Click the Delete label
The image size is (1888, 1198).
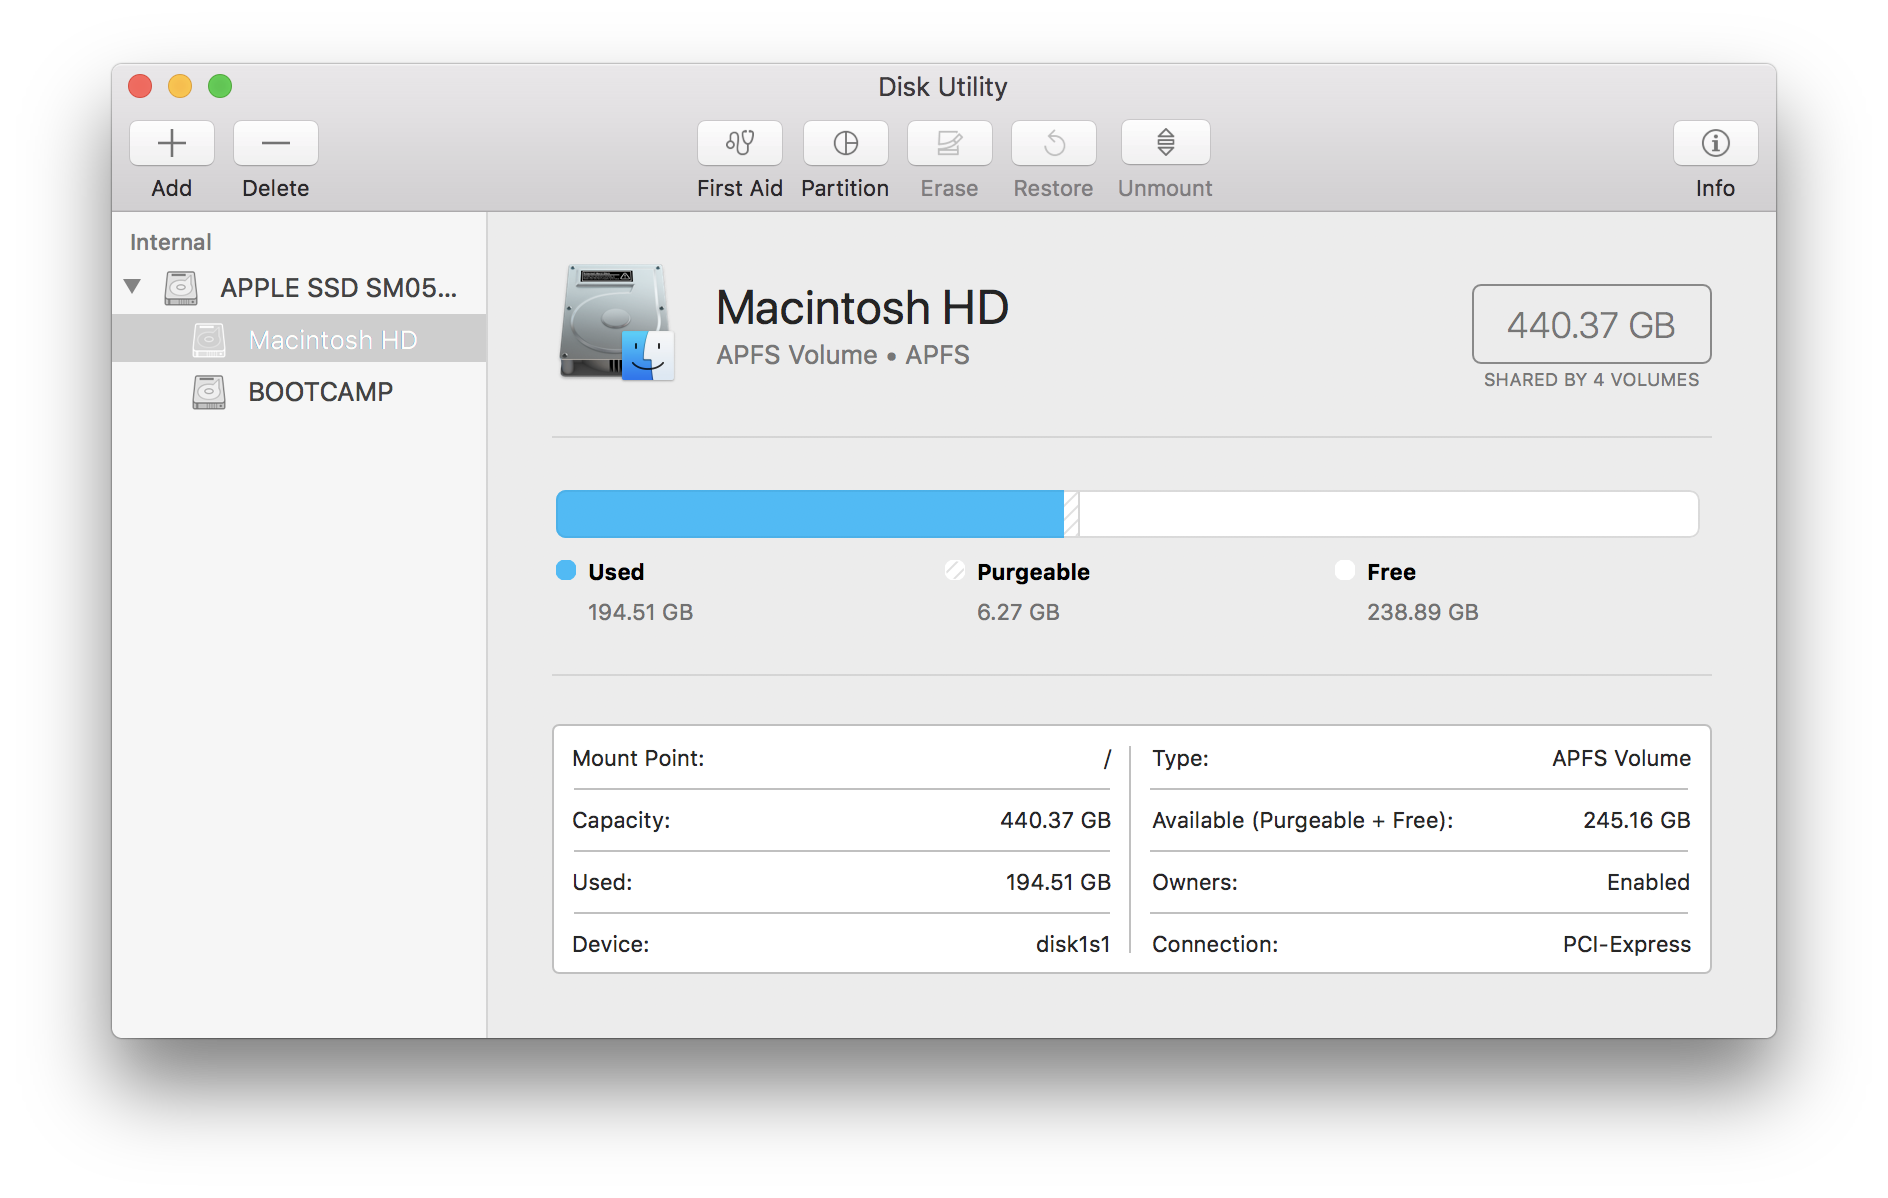click(x=276, y=188)
